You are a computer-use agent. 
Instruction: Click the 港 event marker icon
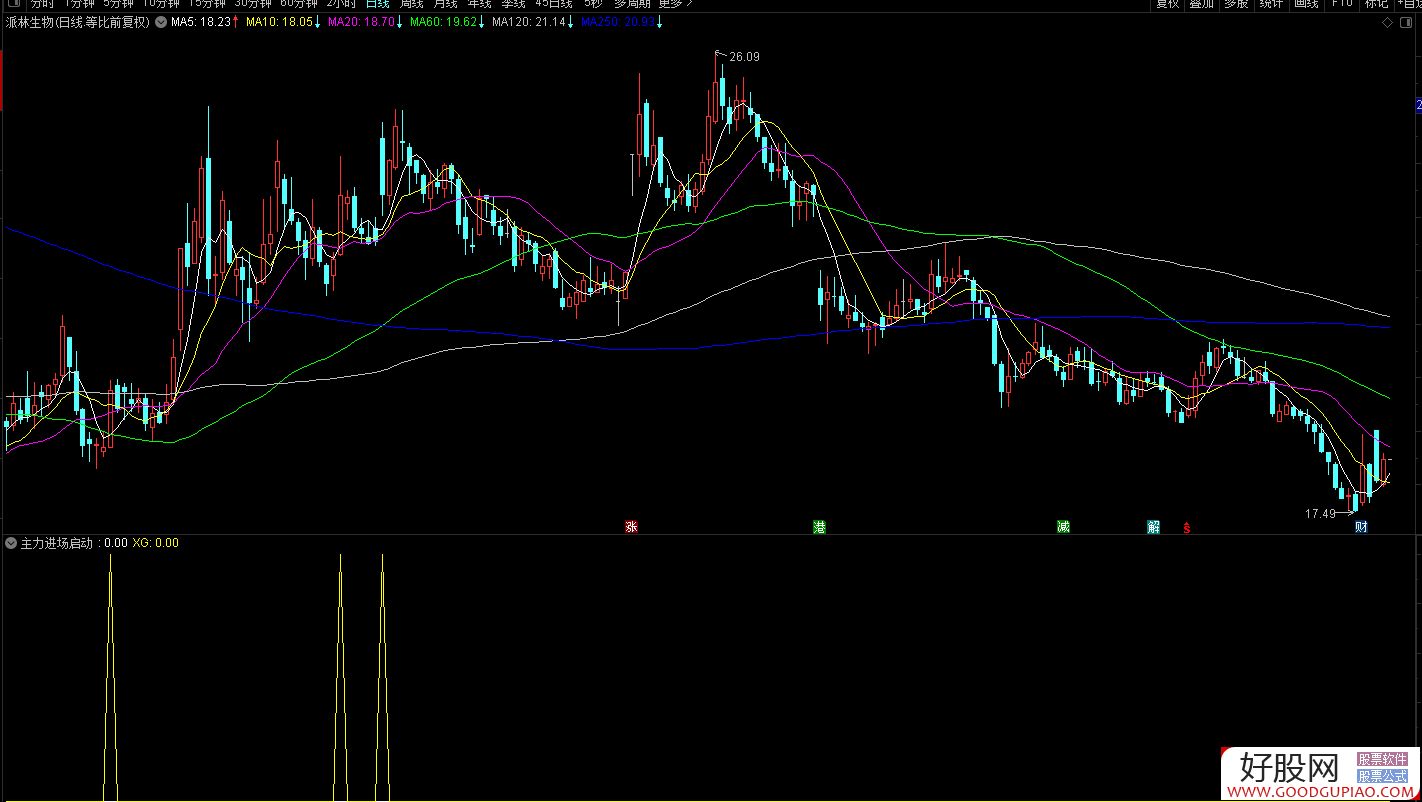tap(819, 527)
